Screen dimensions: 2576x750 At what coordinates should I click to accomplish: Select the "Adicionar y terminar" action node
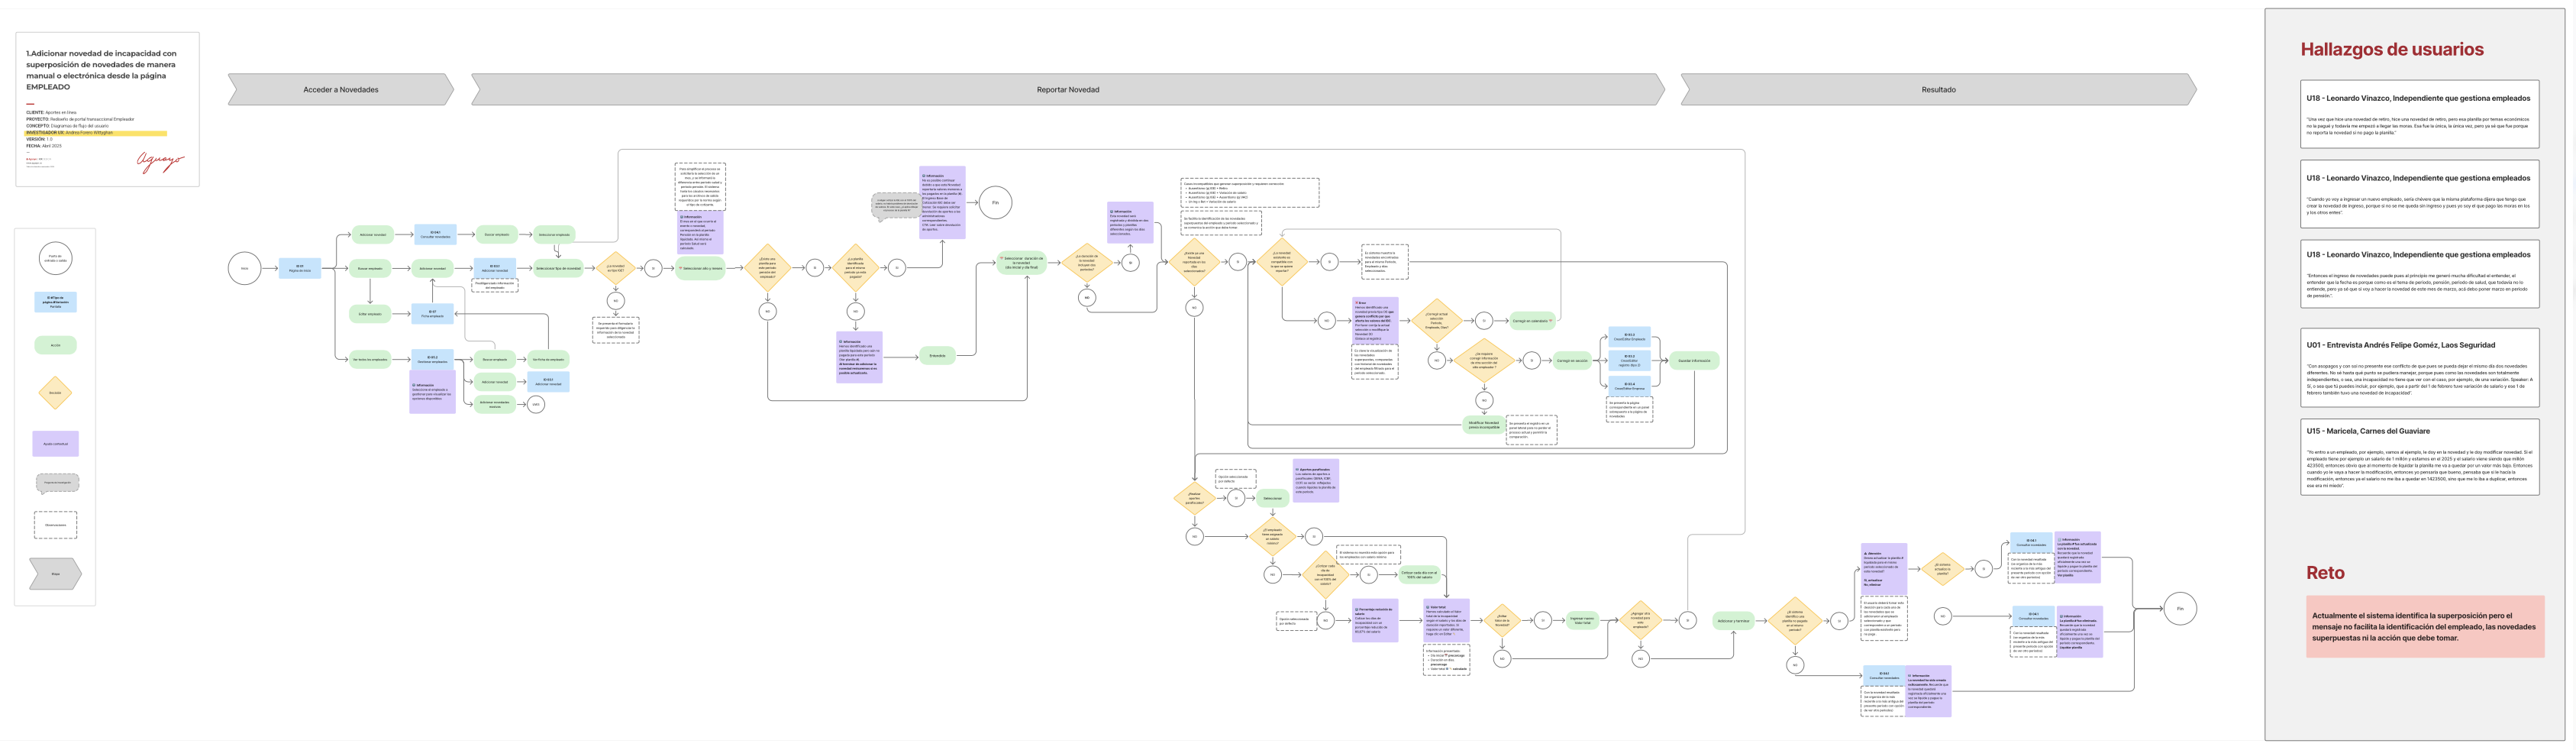pyautogui.click(x=1733, y=620)
